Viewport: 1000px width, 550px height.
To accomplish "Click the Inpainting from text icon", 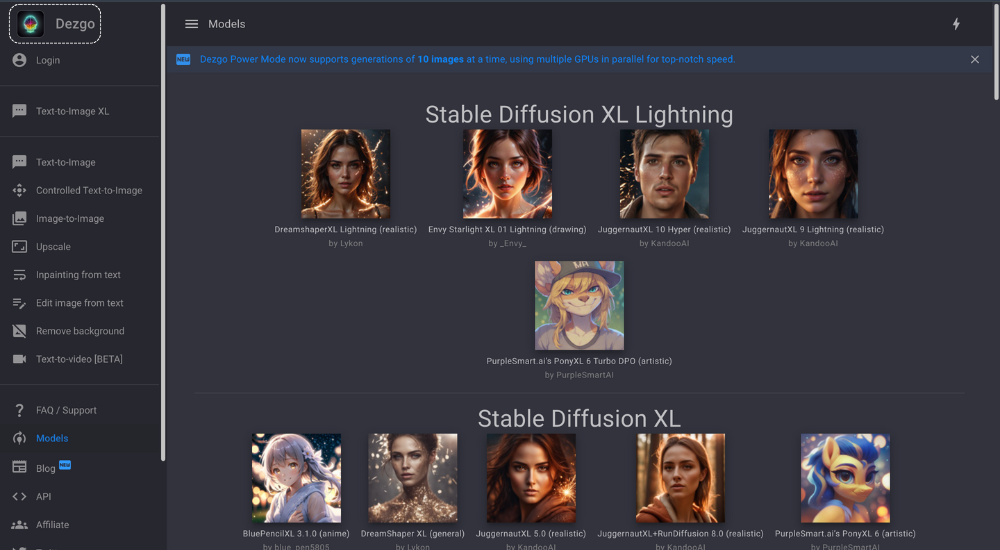I will click(20, 274).
